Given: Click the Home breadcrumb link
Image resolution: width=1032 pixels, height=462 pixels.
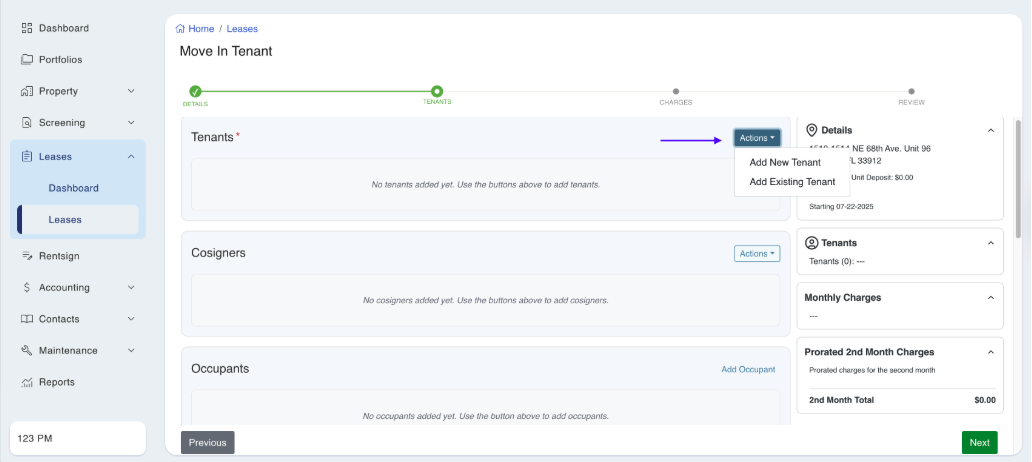Looking at the screenshot, I should 195,29.
